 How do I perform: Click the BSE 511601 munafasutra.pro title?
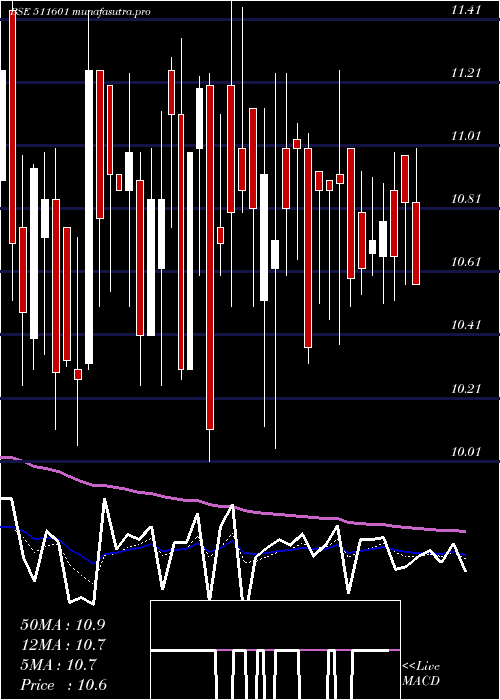(x=79, y=12)
